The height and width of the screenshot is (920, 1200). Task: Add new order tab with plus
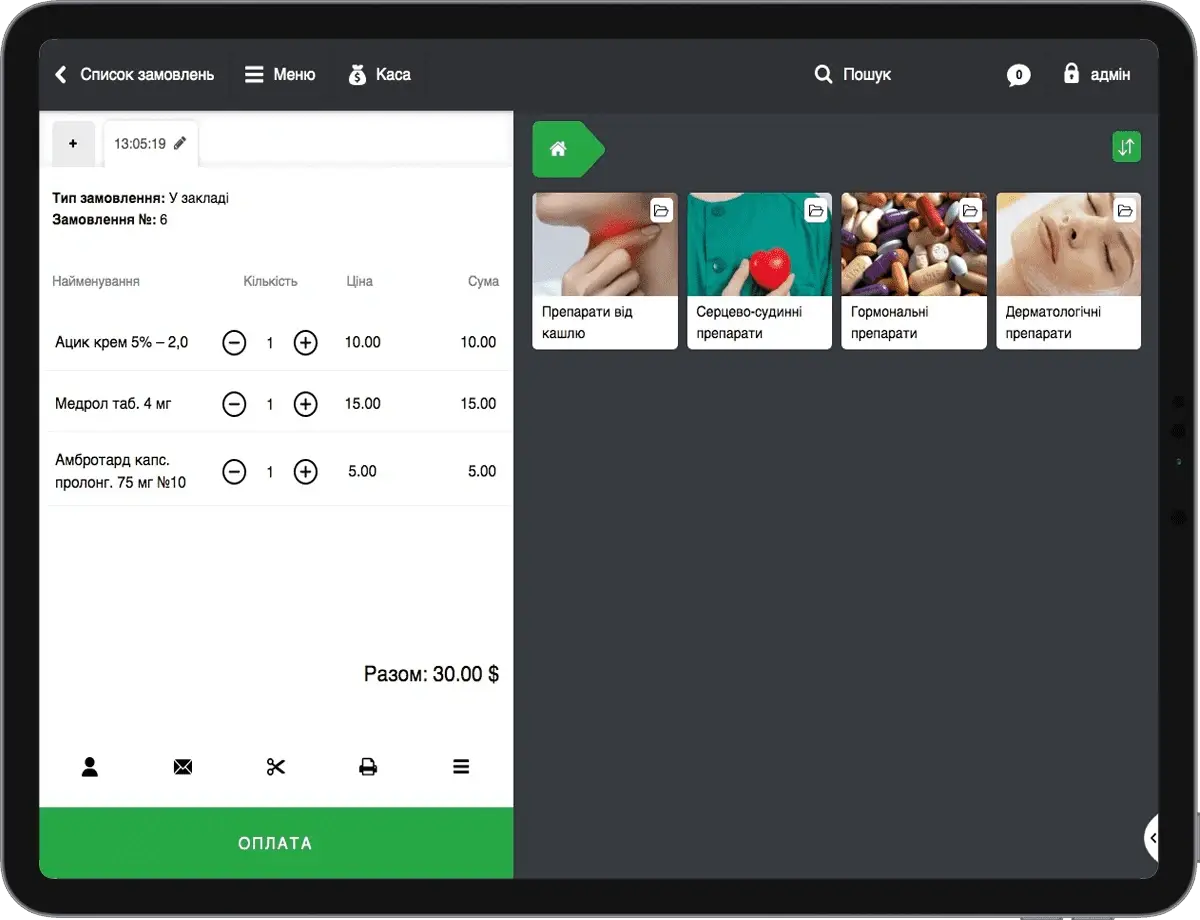[x=73, y=144]
